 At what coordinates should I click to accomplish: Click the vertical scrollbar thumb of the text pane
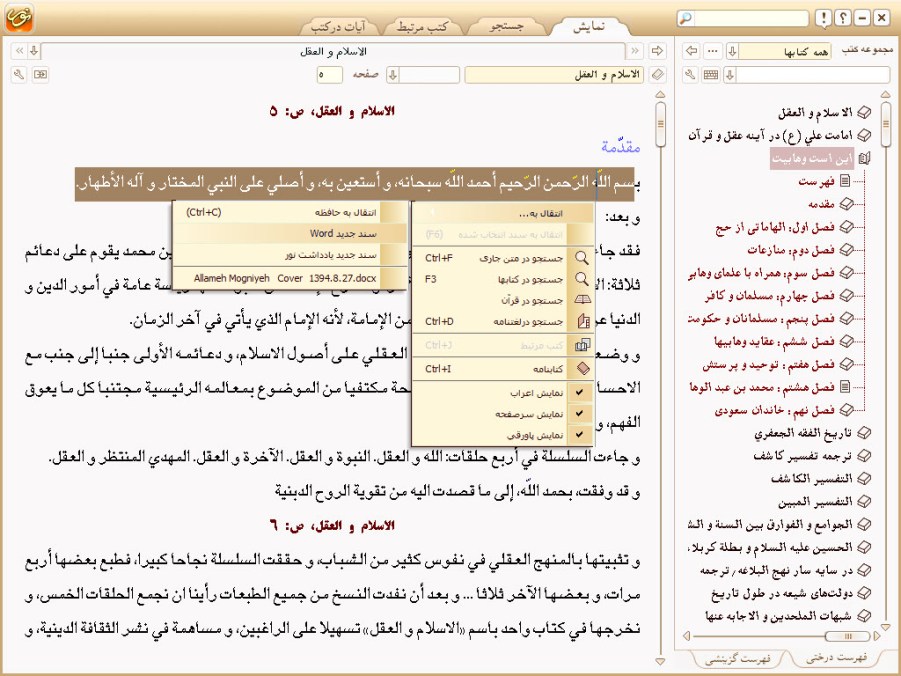pyautogui.click(x=660, y=125)
